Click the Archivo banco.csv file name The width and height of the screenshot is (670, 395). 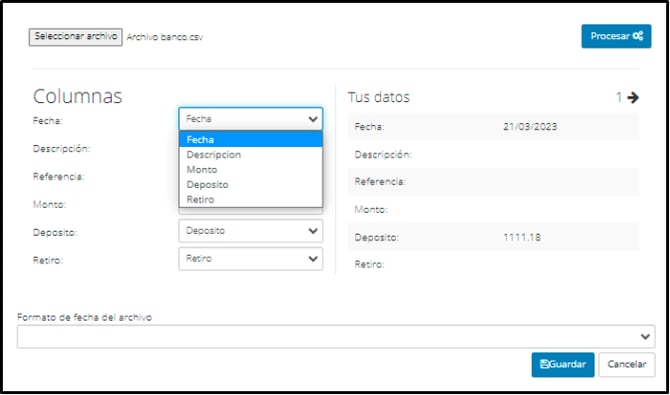pyautogui.click(x=165, y=37)
